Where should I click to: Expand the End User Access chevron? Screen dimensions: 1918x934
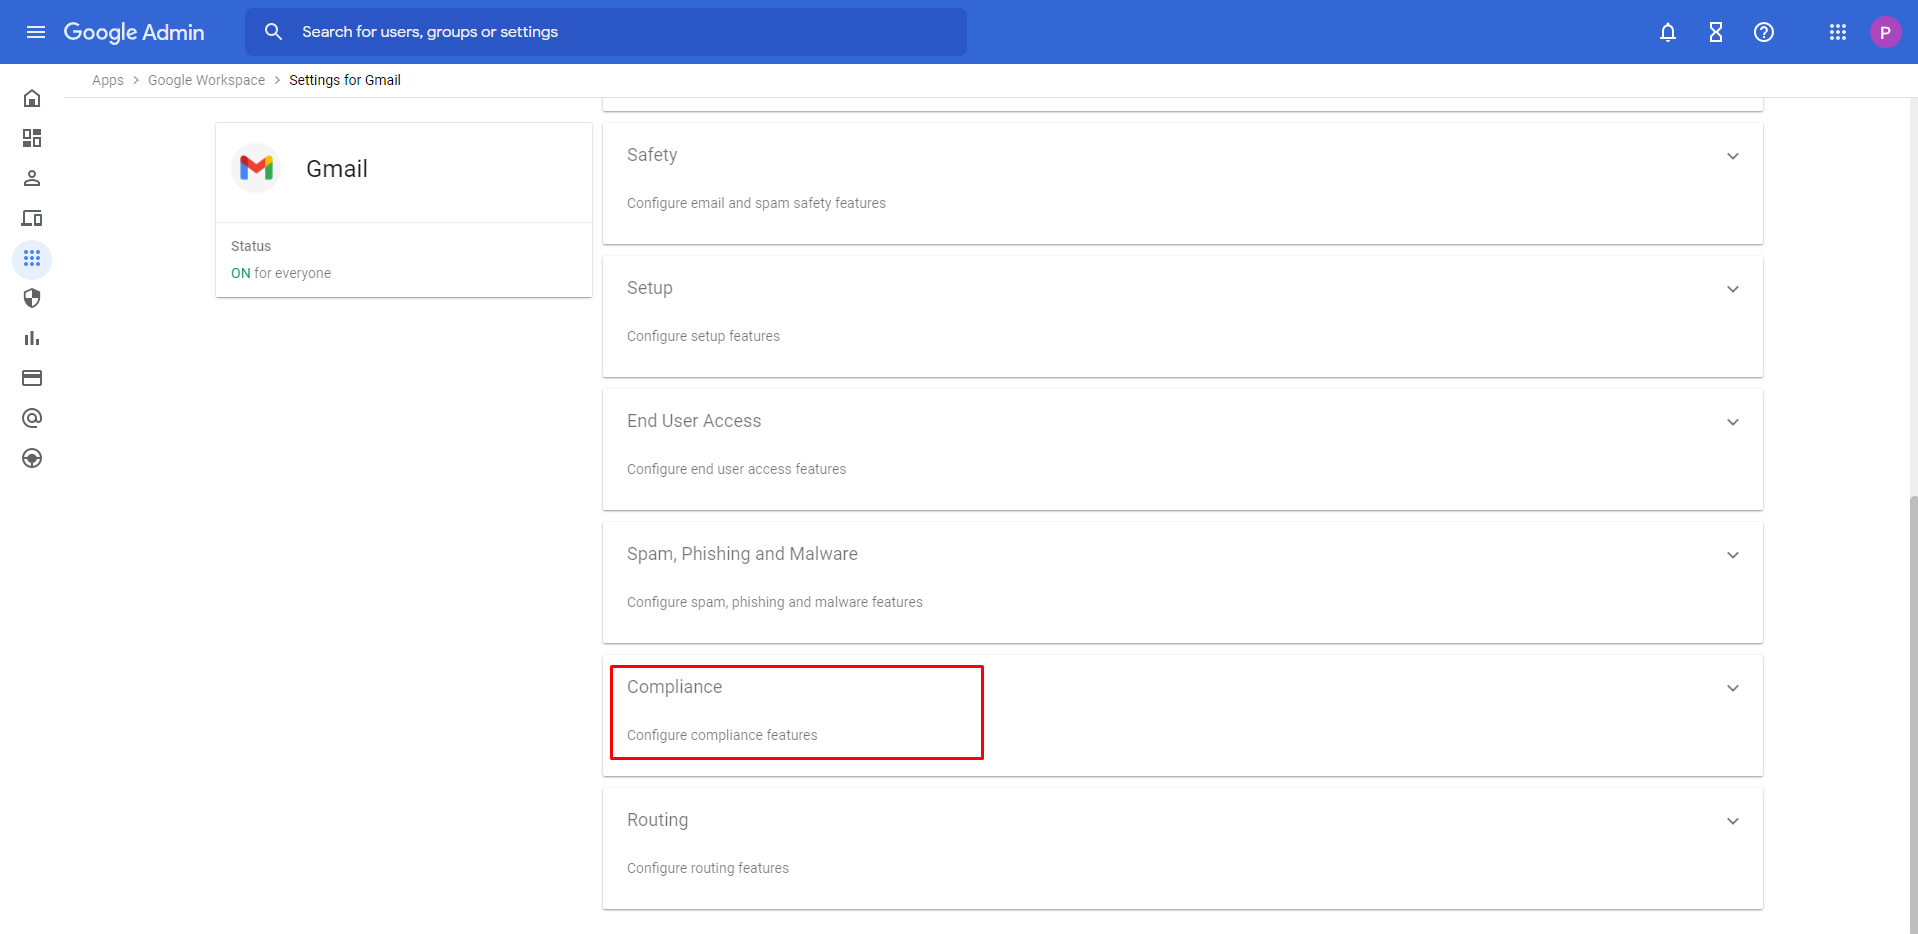(1733, 422)
